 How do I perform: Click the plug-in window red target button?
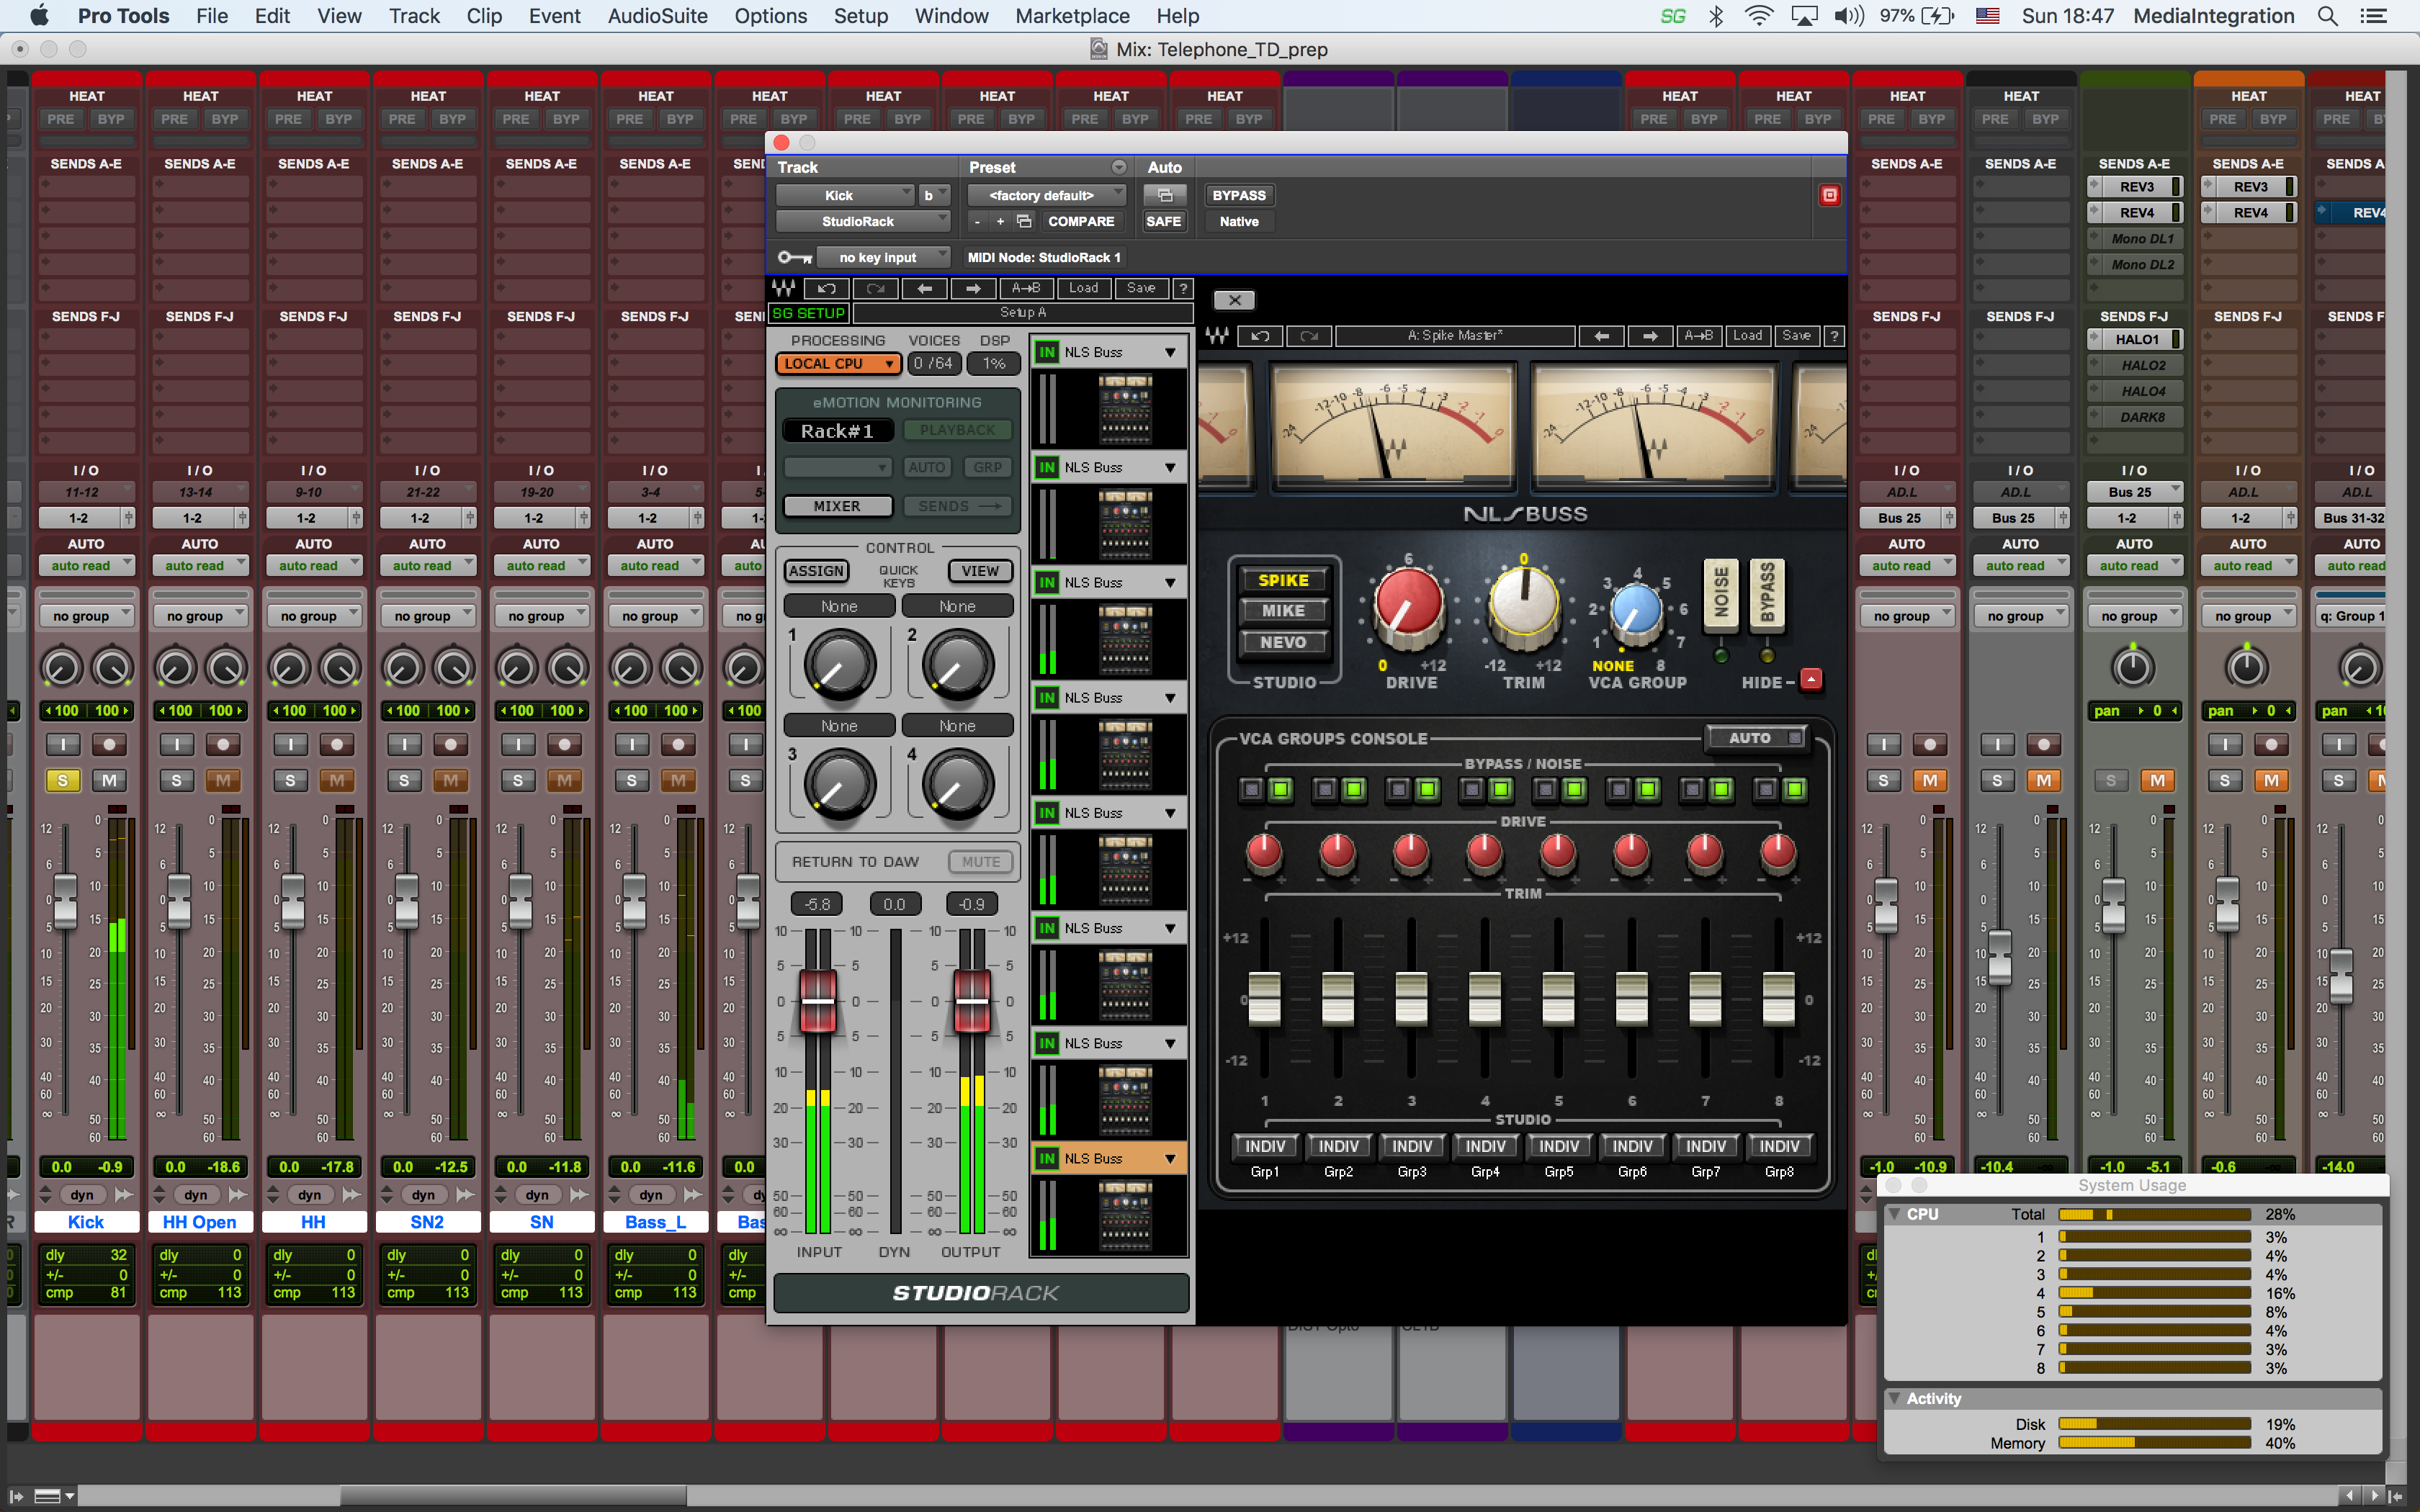tap(1829, 195)
